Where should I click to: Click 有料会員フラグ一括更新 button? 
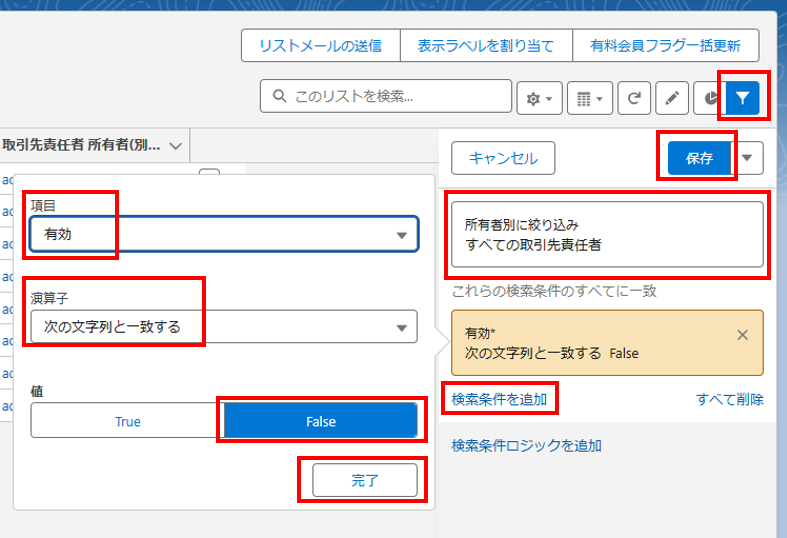665,46
